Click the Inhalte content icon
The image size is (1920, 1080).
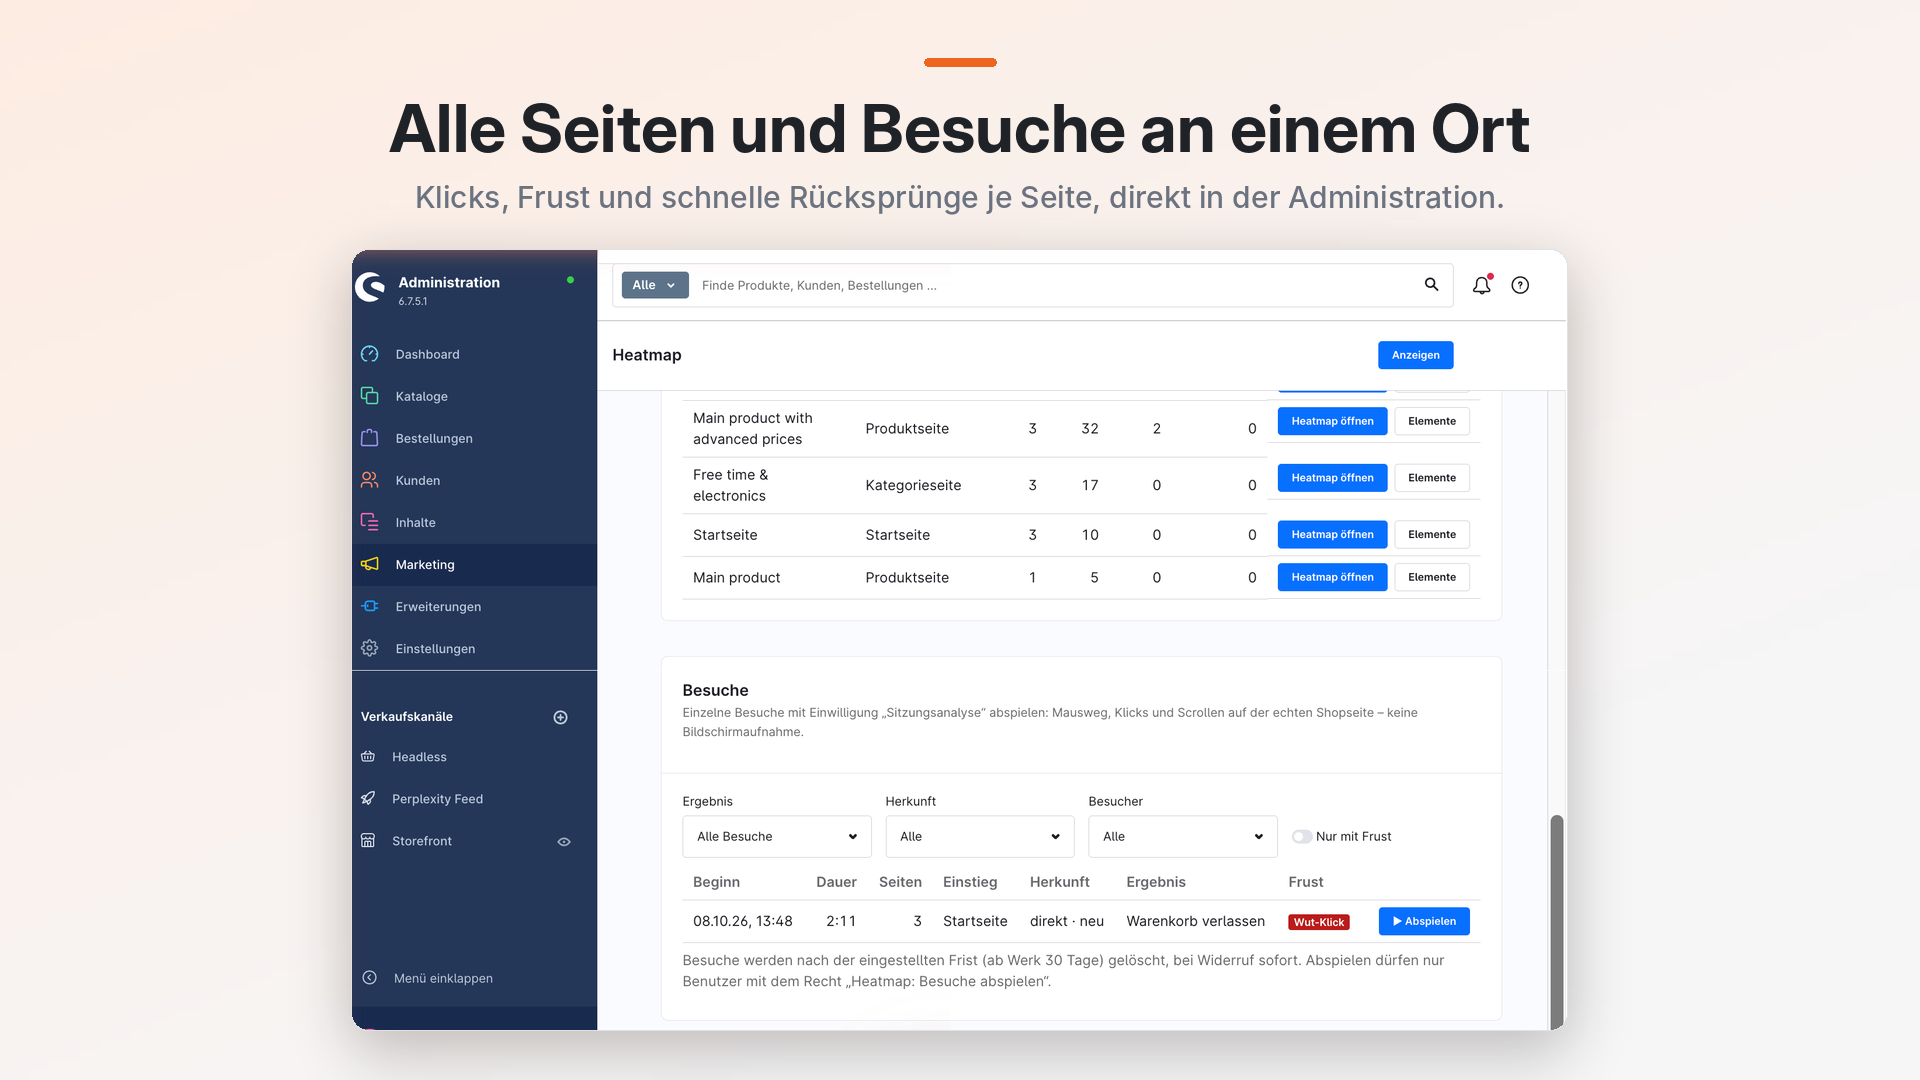[370, 522]
